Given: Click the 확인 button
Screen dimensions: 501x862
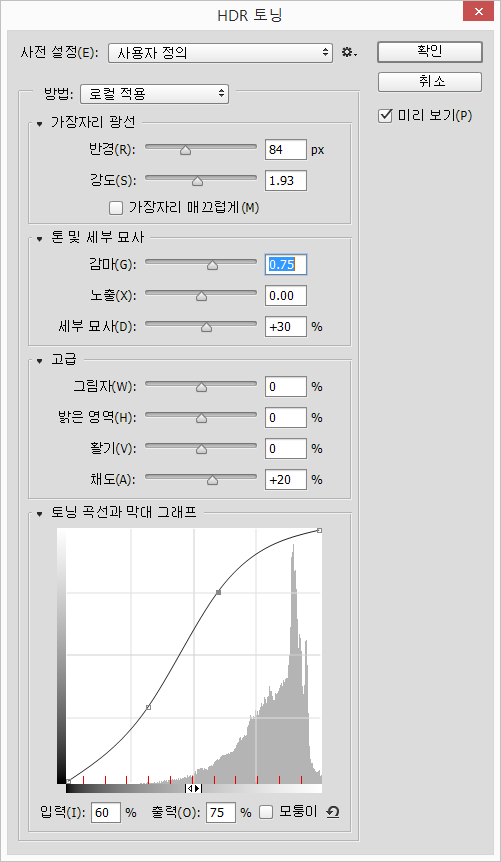Looking at the screenshot, I should tap(430, 52).
